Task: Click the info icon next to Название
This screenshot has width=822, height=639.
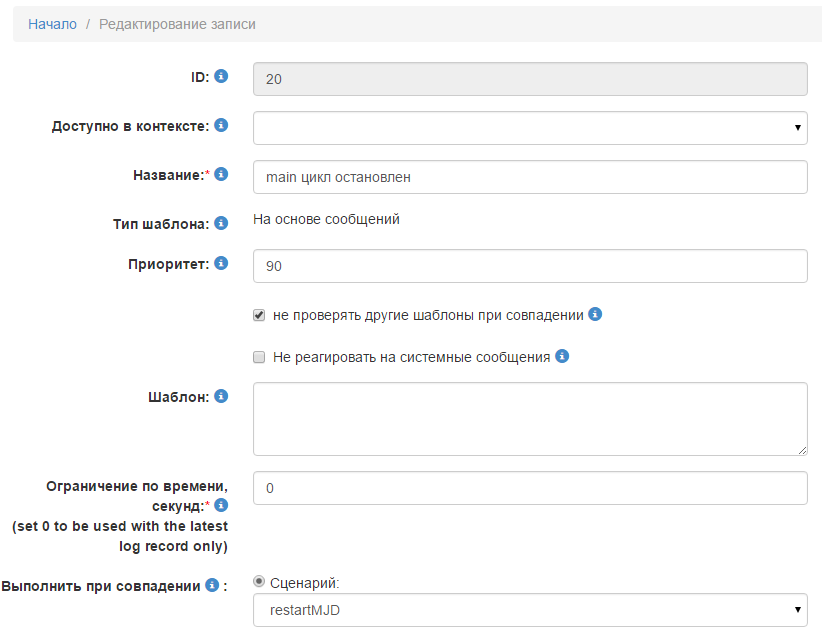Action: point(221,174)
